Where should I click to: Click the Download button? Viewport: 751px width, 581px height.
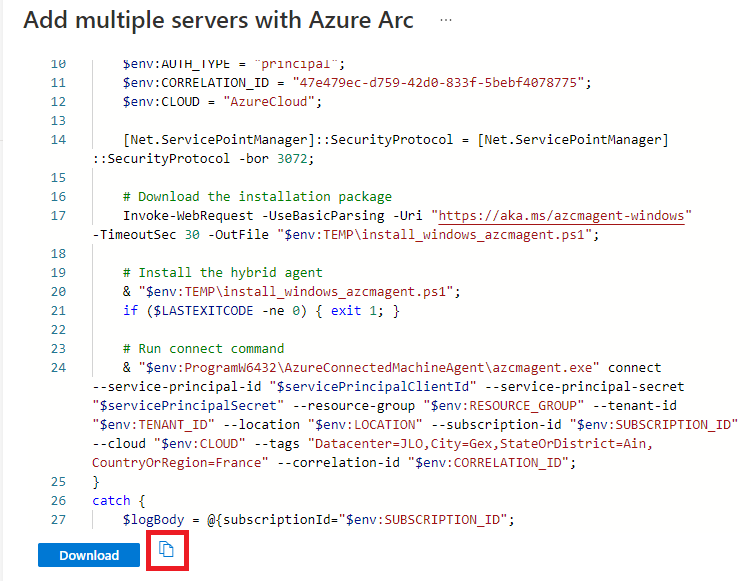point(89,555)
